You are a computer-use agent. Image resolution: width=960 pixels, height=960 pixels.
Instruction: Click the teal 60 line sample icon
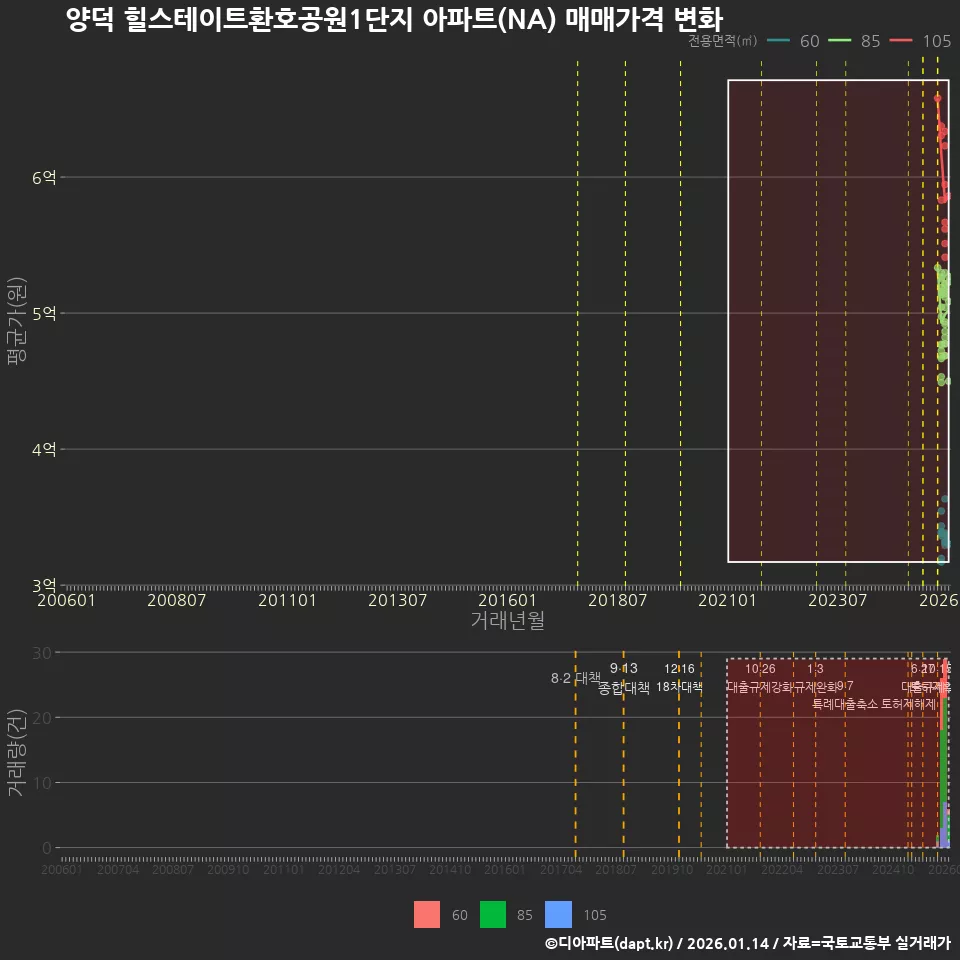coord(778,41)
